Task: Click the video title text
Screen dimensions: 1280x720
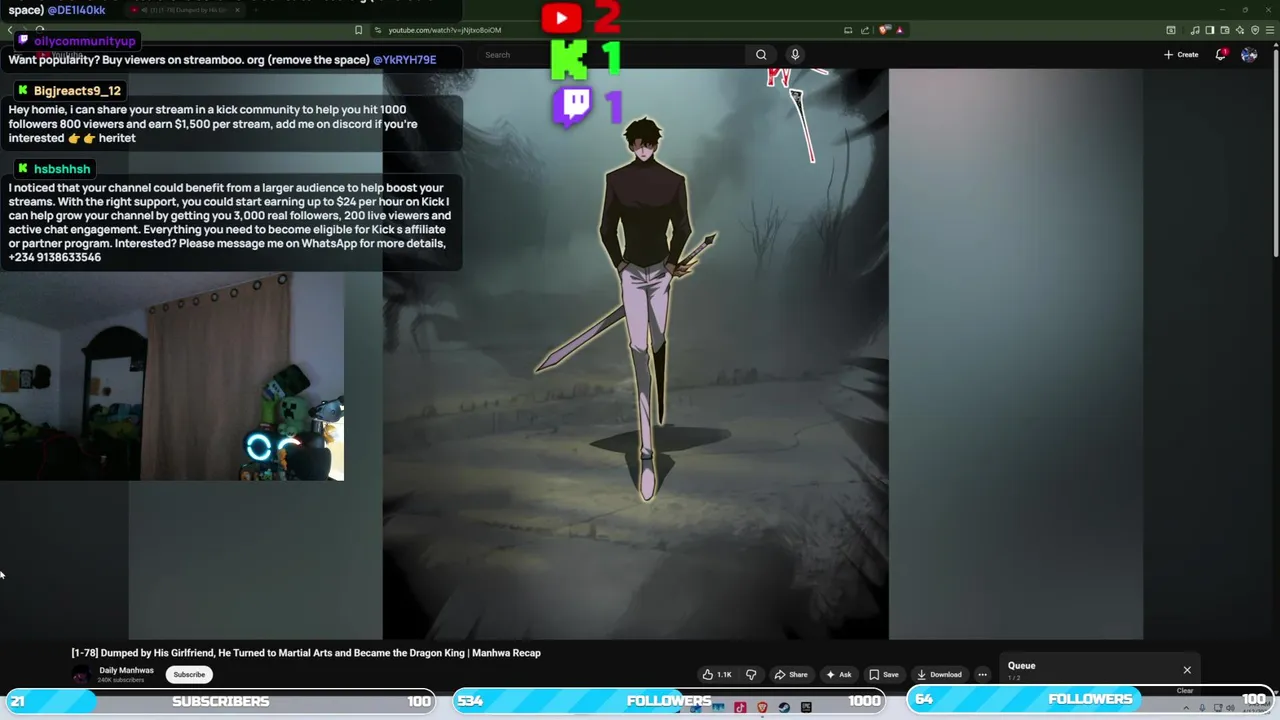Action: tap(306, 653)
